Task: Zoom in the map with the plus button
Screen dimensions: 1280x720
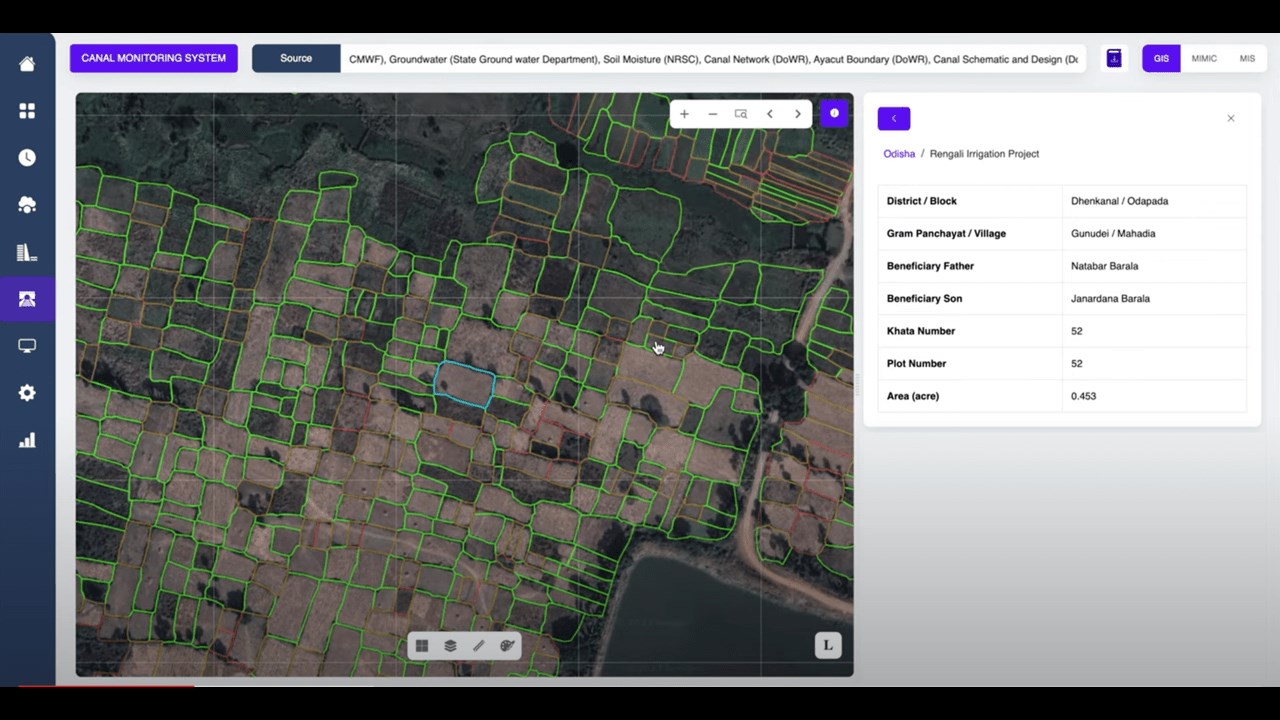Action: point(684,114)
